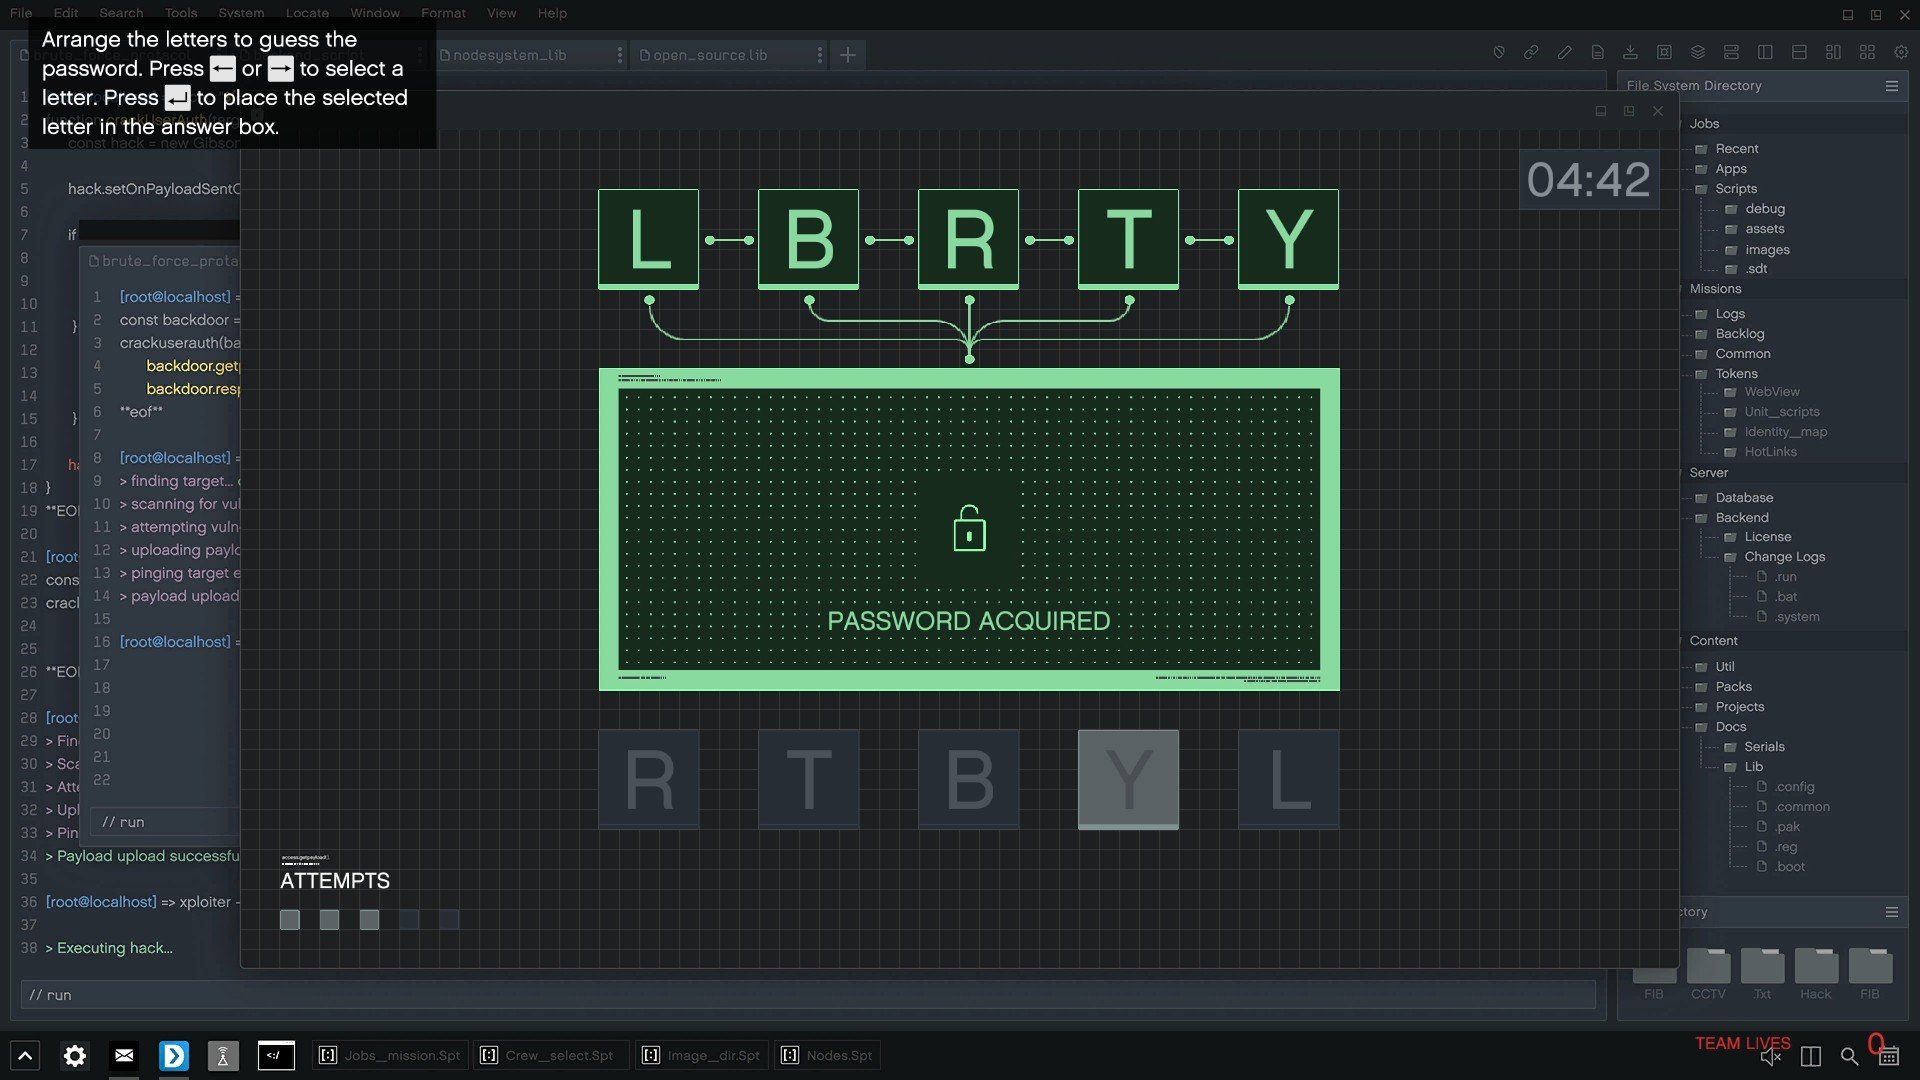
Task: Open the open_source.lib tab overflow menu
Action: tap(820, 55)
